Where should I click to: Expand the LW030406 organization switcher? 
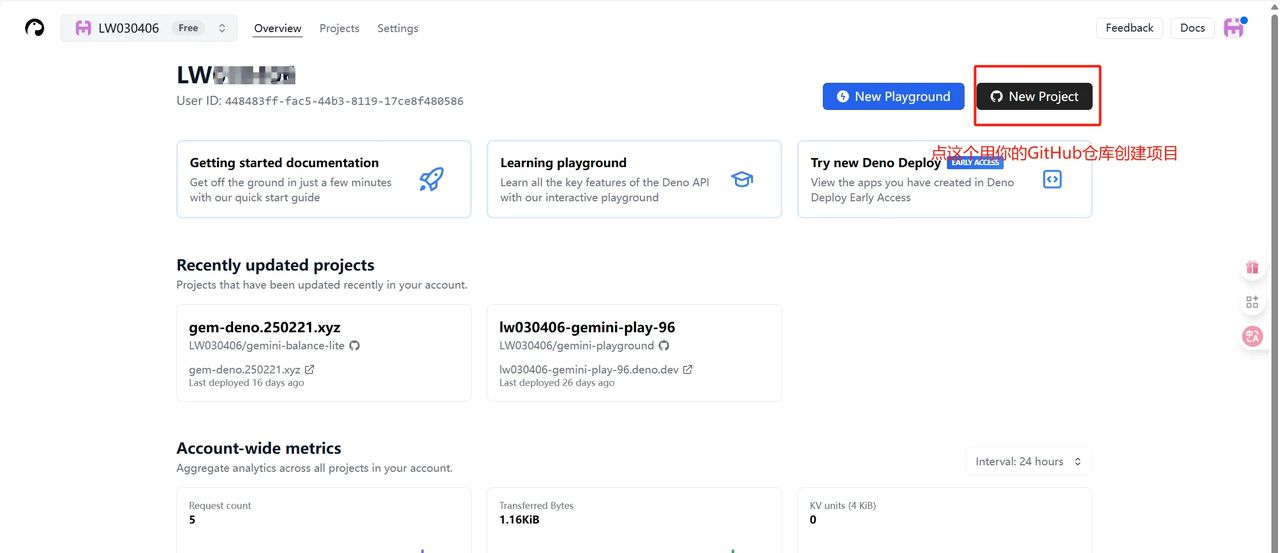tap(149, 28)
